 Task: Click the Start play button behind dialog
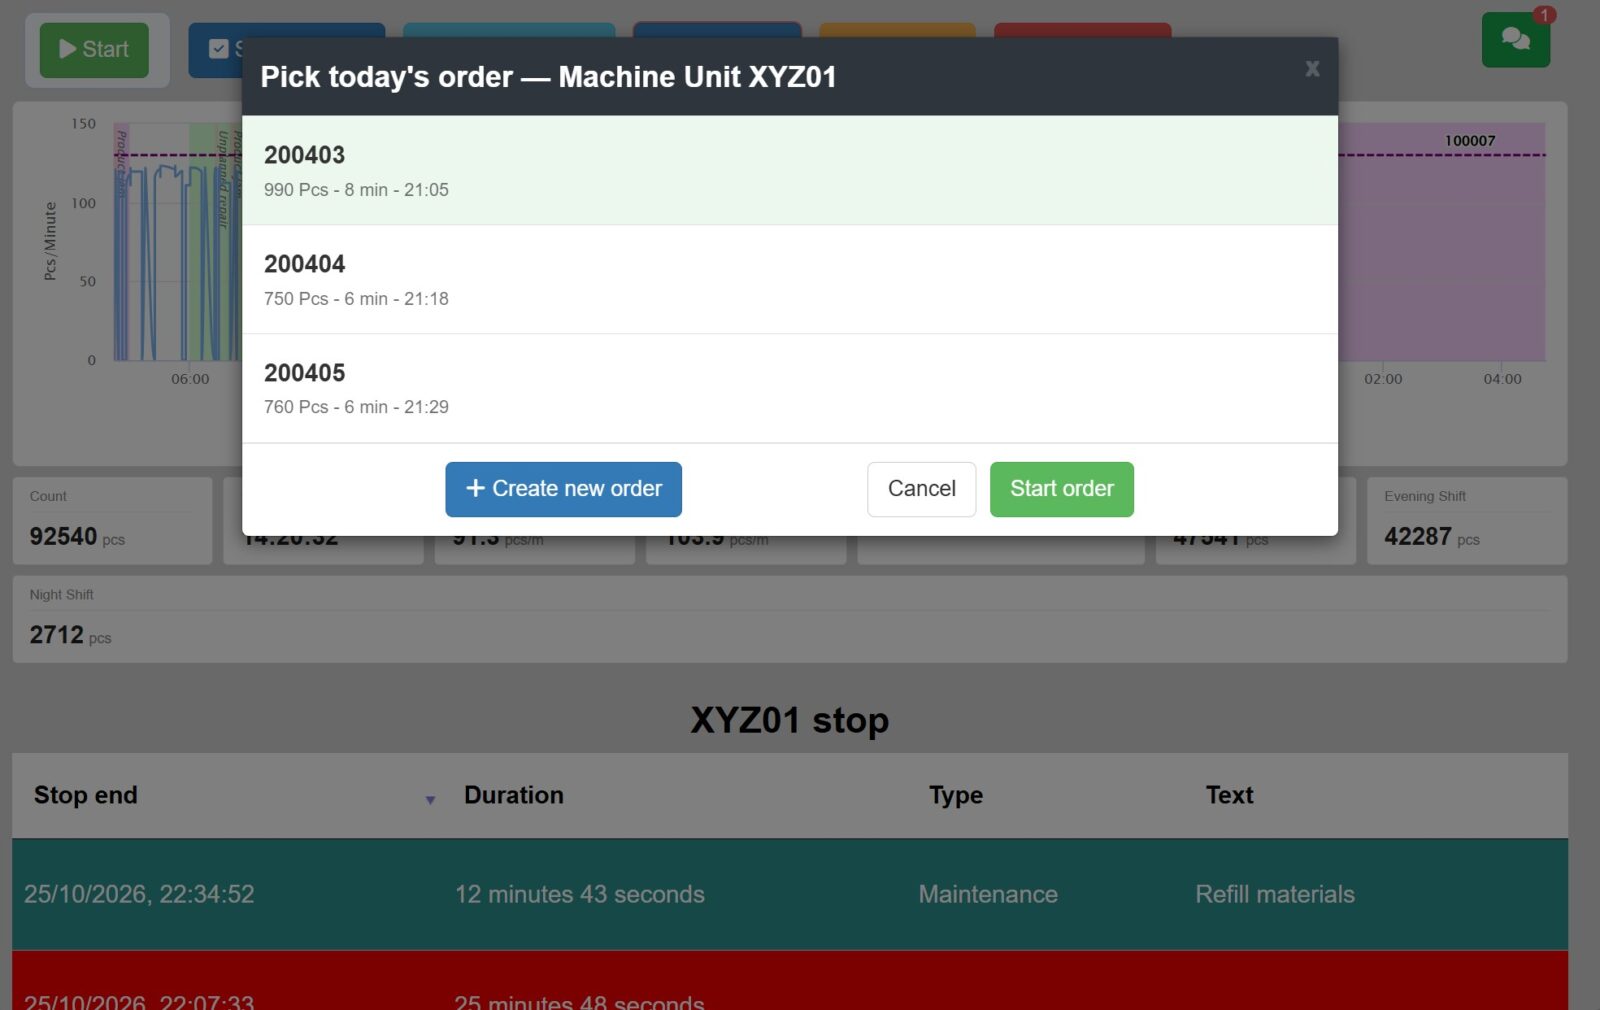(94, 50)
